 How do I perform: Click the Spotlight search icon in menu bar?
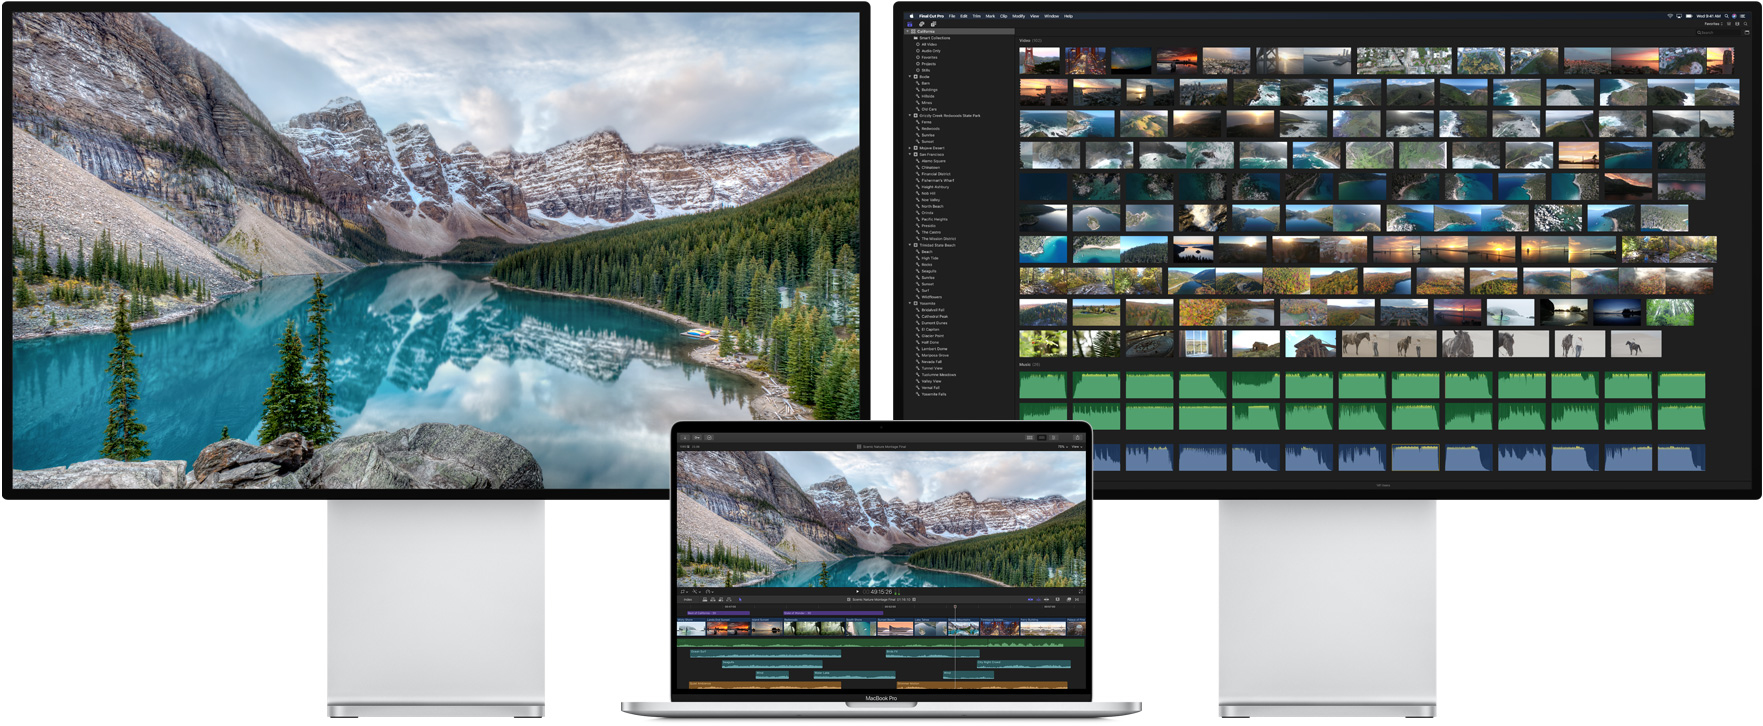tap(1726, 16)
